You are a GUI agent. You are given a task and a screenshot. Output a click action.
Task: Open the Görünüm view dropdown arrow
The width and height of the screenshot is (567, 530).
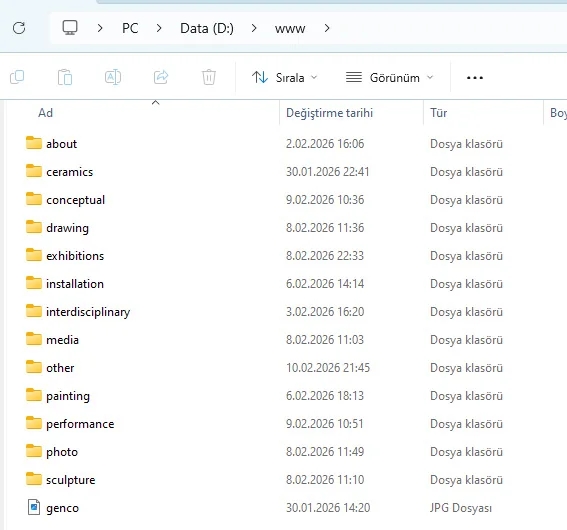click(x=430, y=77)
